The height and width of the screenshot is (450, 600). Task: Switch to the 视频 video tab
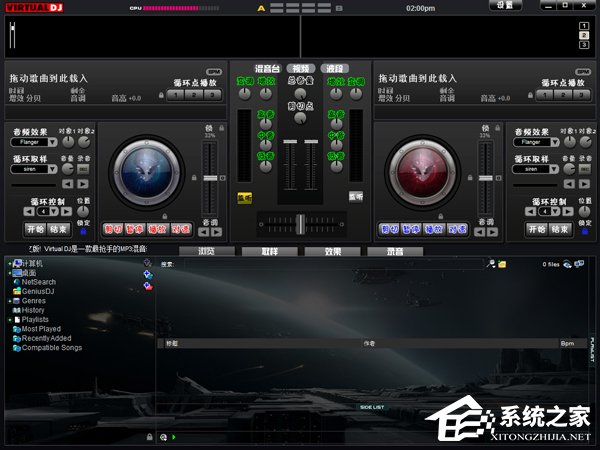click(x=301, y=69)
